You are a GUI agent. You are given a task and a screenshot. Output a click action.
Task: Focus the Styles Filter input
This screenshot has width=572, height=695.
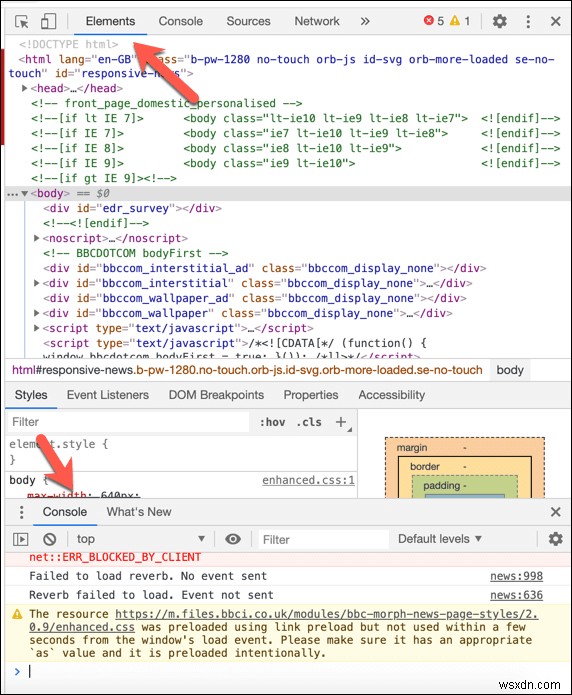tap(129, 422)
